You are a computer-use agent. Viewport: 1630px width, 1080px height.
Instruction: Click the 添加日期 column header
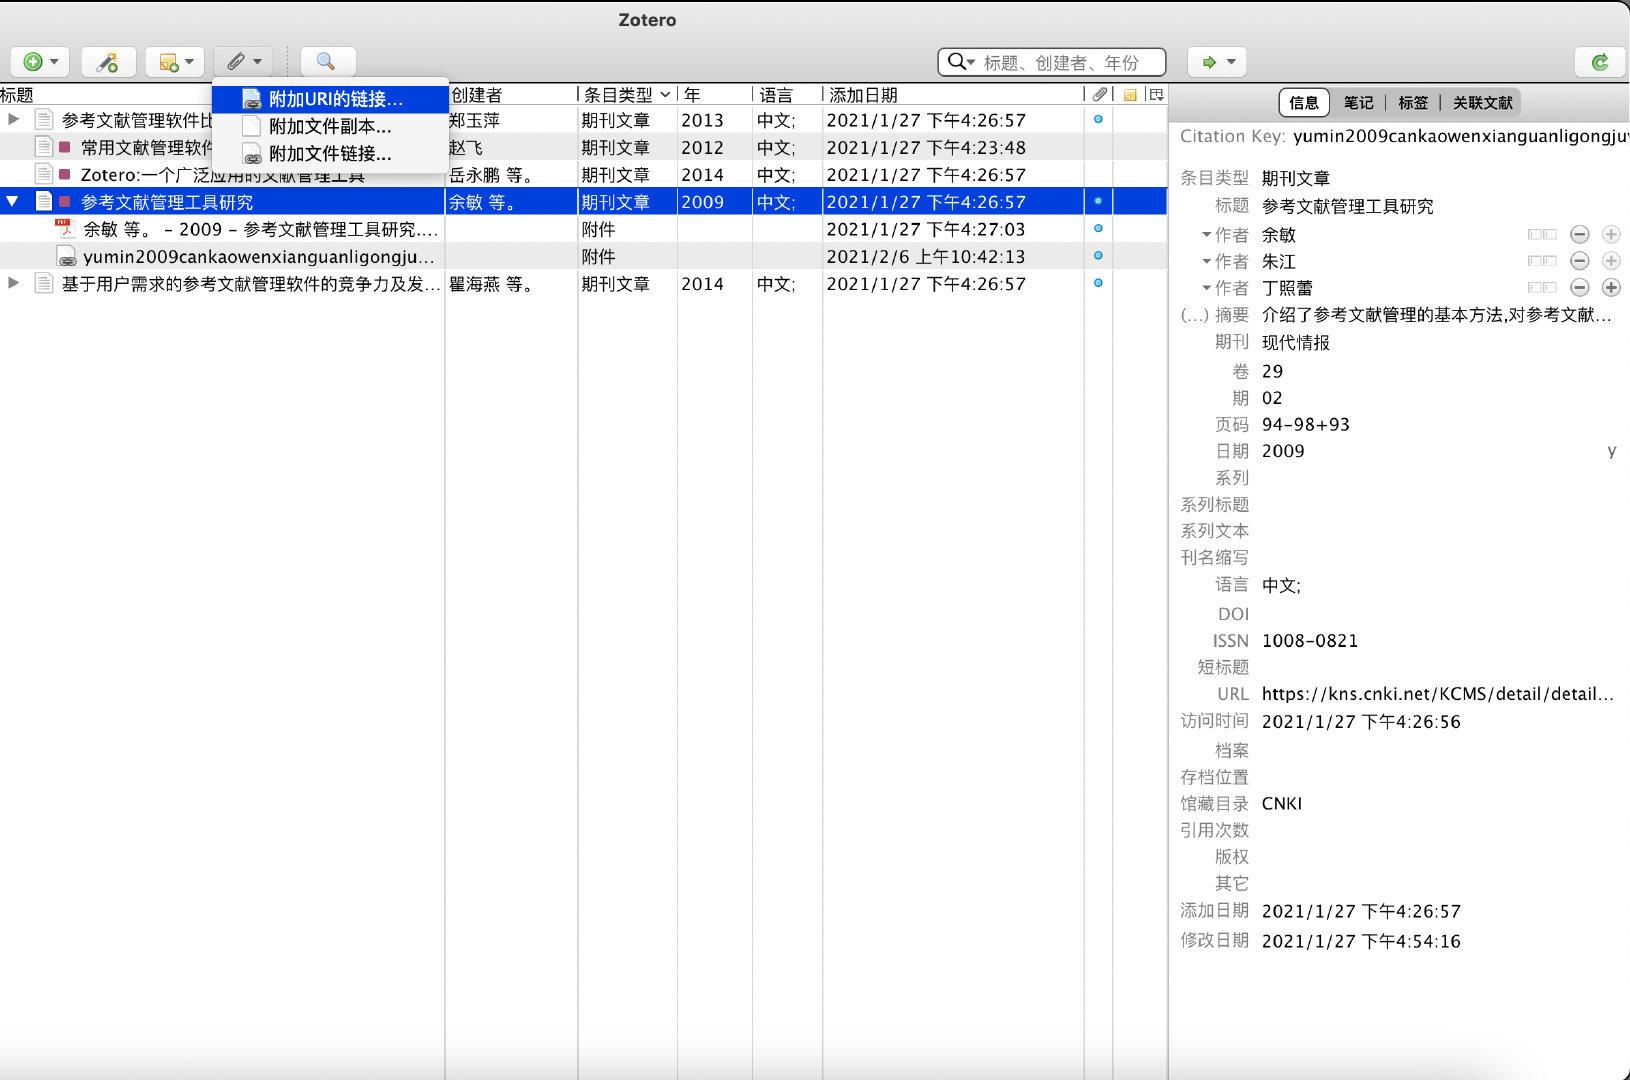(953, 94)
